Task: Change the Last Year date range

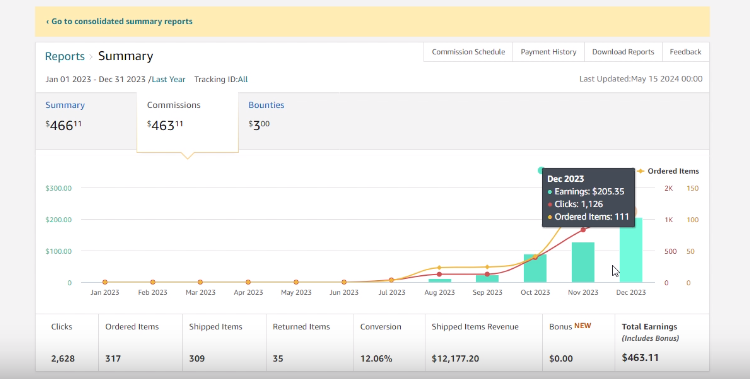Action: pos(168,79)
